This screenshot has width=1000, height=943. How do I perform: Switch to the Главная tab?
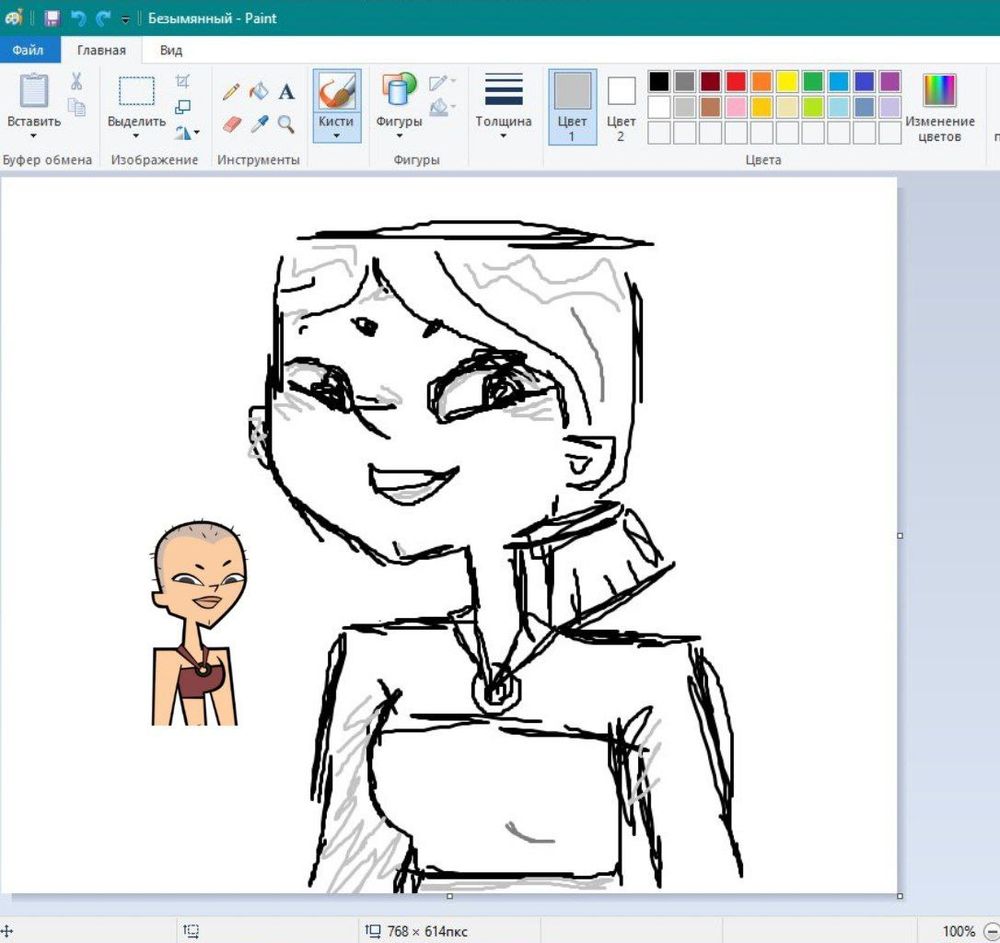(101, 50)
